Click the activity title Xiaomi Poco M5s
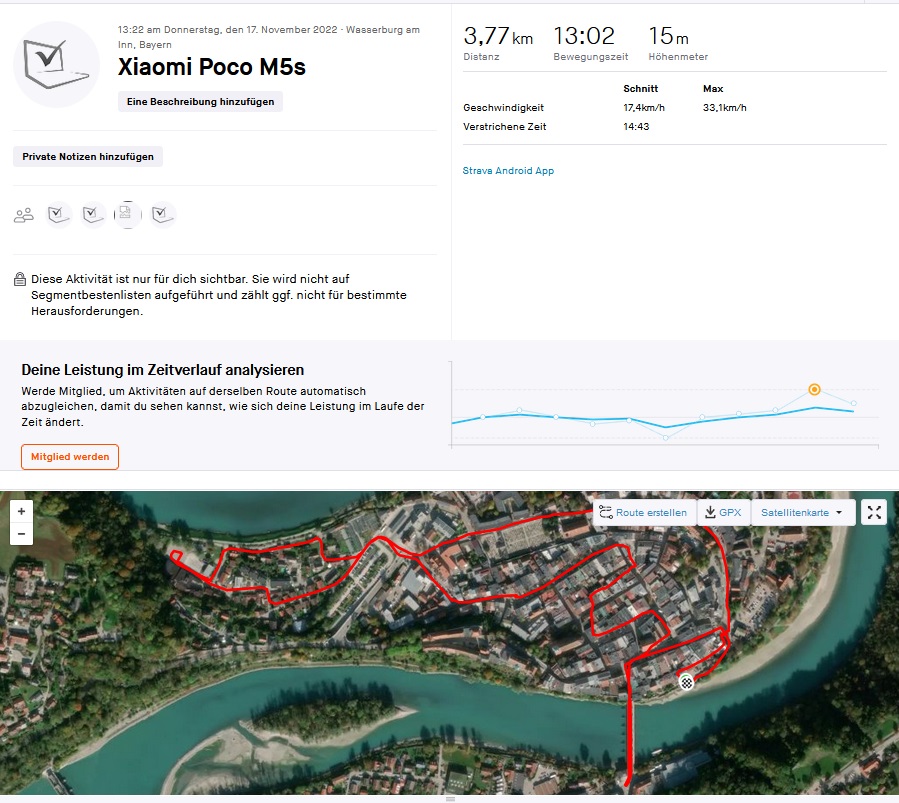Screen dimensions: 899x803 point(212,68)
